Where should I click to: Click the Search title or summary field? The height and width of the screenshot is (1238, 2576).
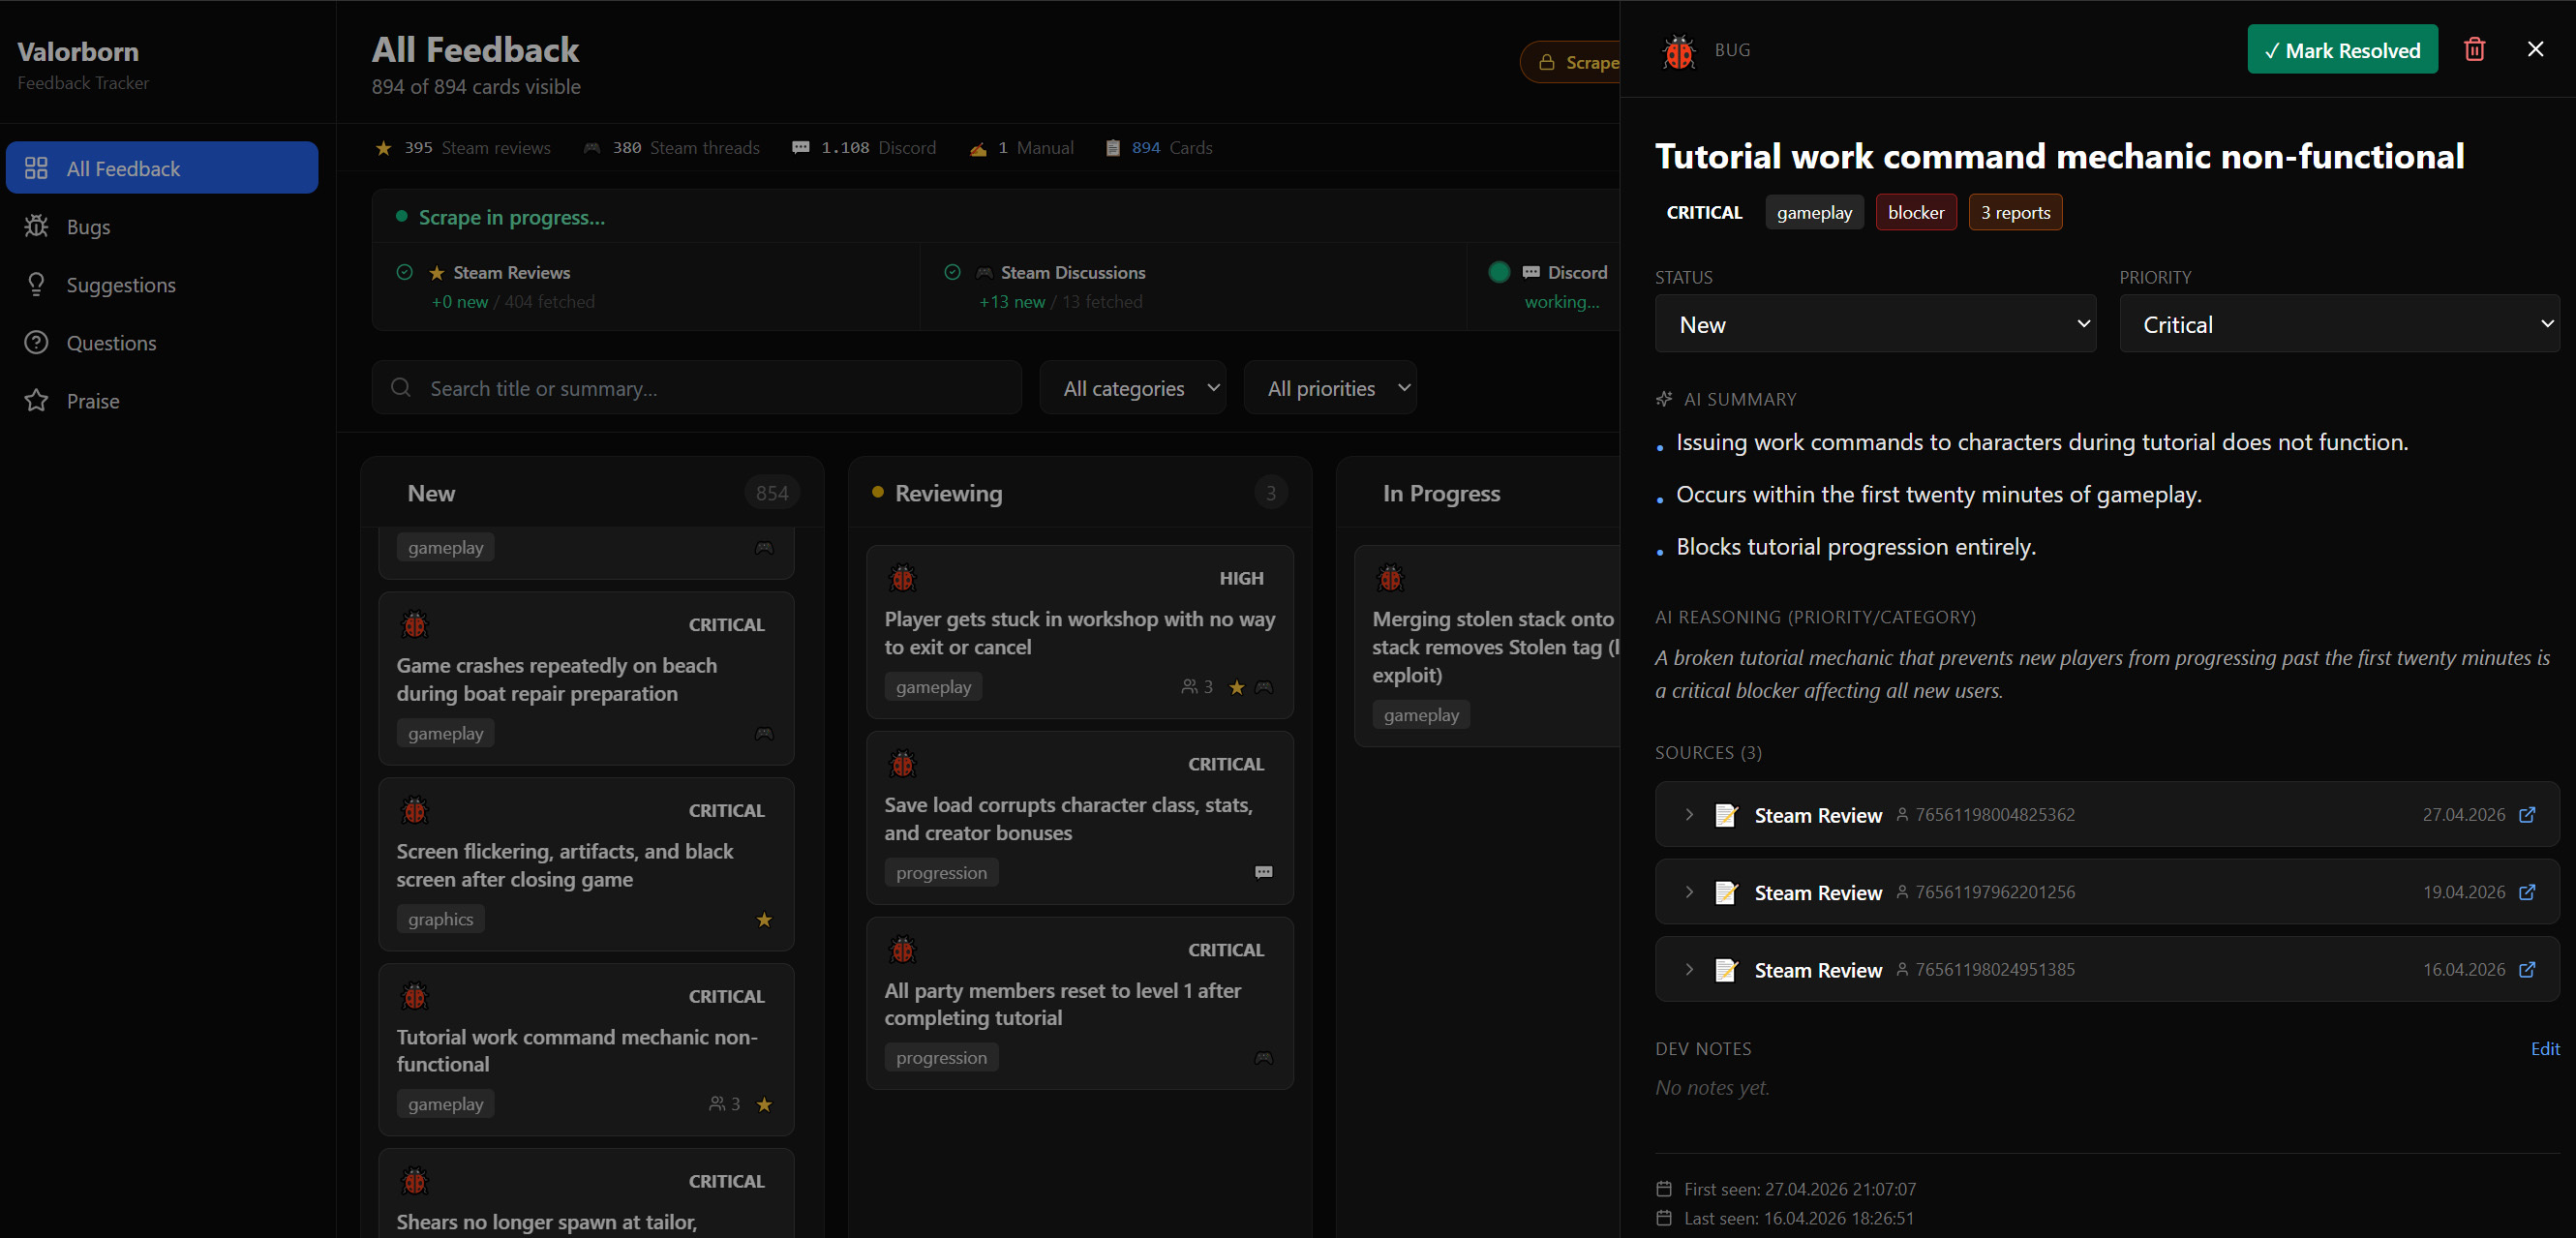[x=697, y=388]
